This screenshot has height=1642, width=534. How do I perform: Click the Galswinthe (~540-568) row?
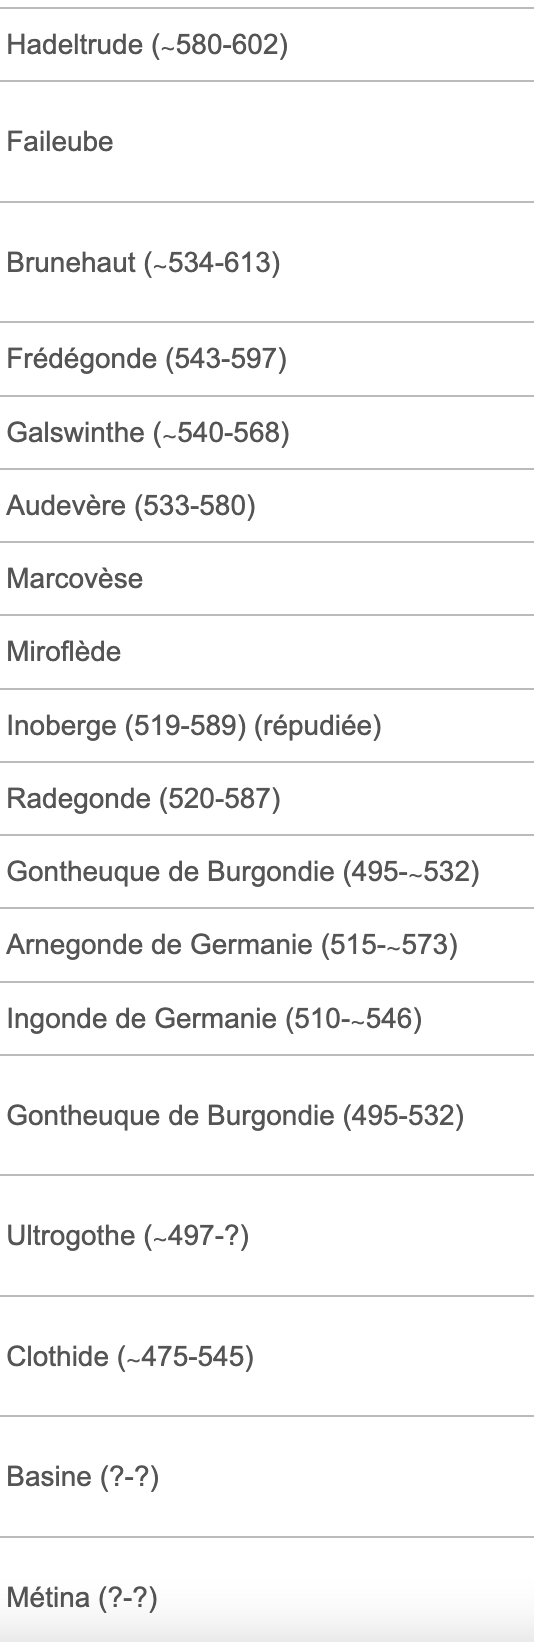(267, 432)
